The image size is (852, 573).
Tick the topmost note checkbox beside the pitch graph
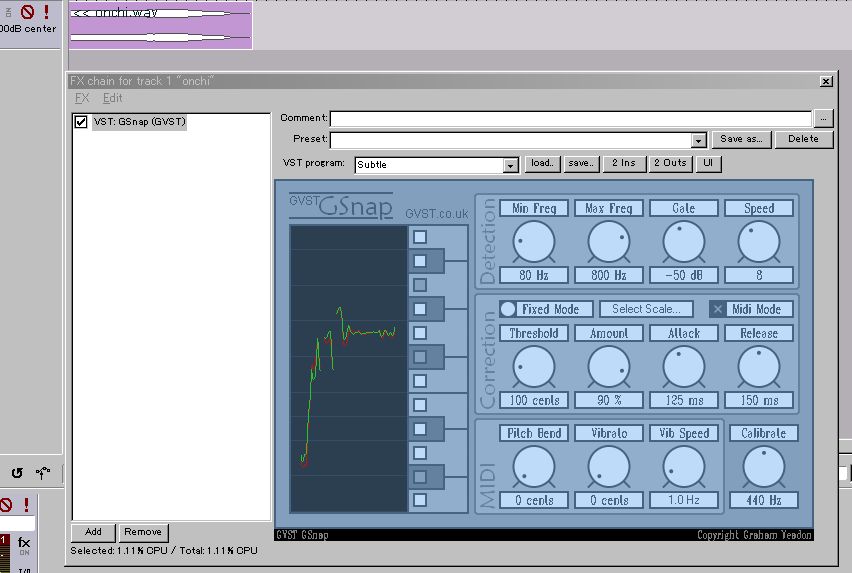(x=419, y=237)
